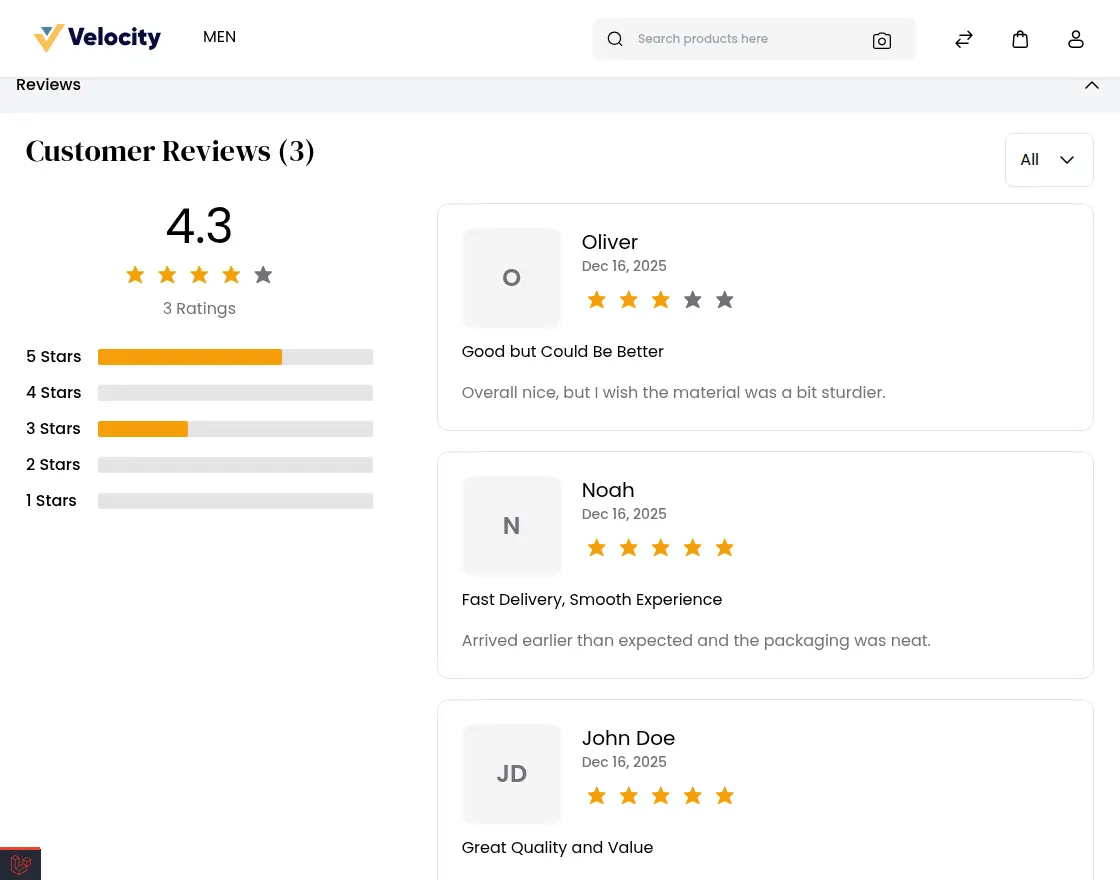
Task: Open the MEN menu
Action: point(219,37)
